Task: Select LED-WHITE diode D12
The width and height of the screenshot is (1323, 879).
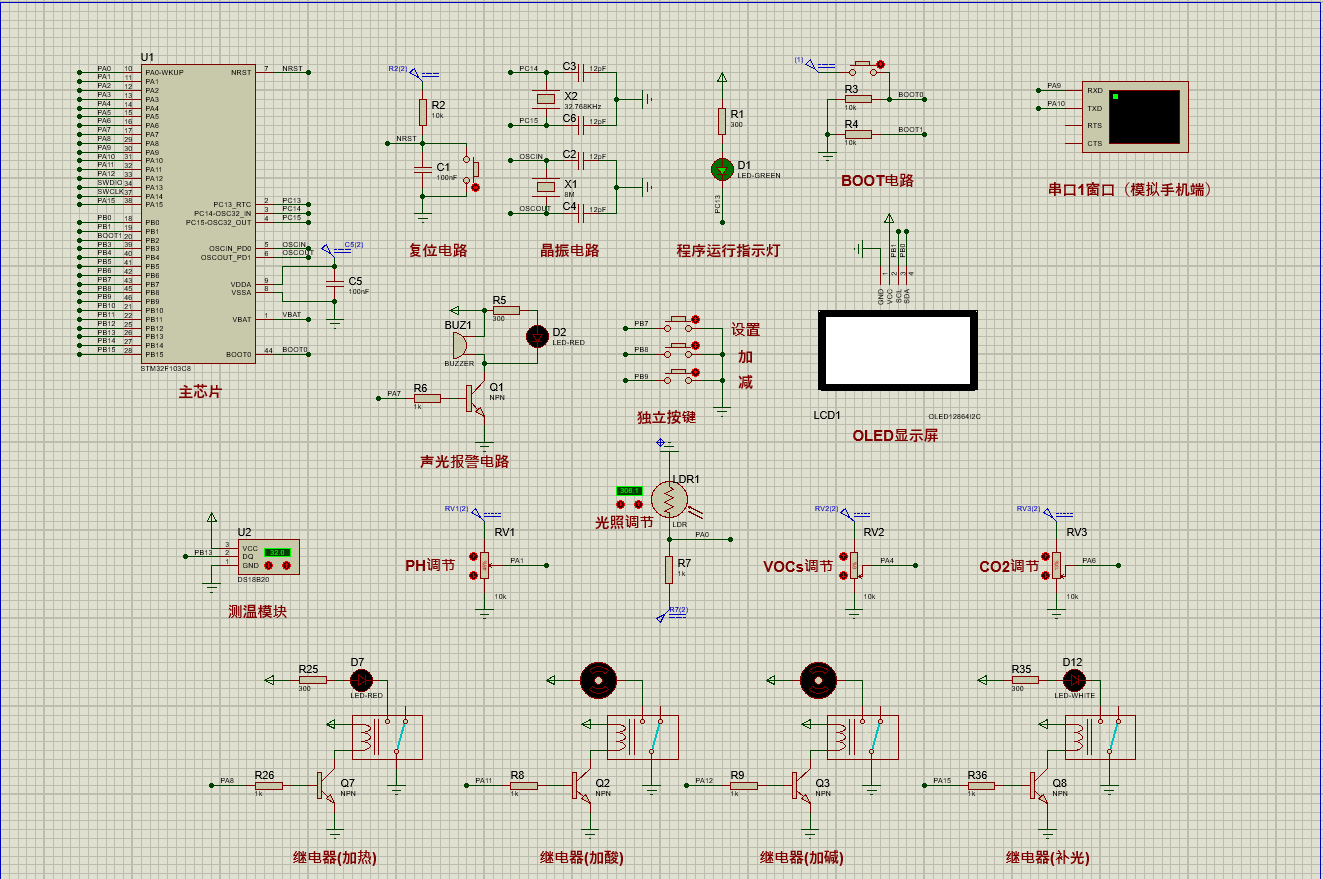Action: click(x=1075, y=680)
